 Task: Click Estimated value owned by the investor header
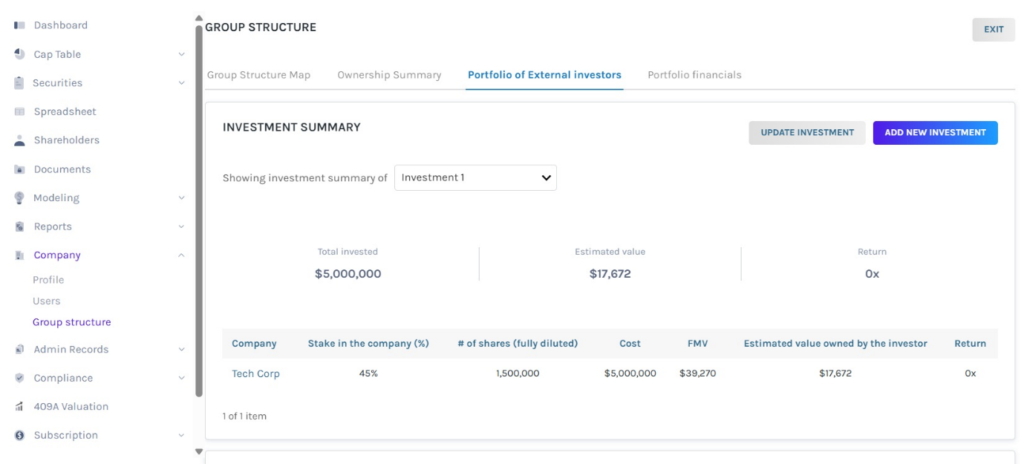pyautogui.click(x=835, y=344)
